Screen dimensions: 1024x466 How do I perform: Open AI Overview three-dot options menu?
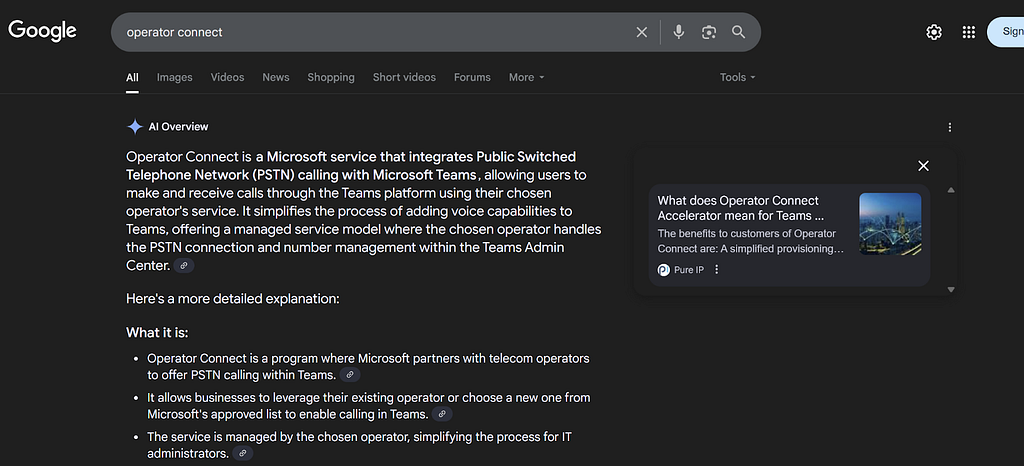coord(950,127)
